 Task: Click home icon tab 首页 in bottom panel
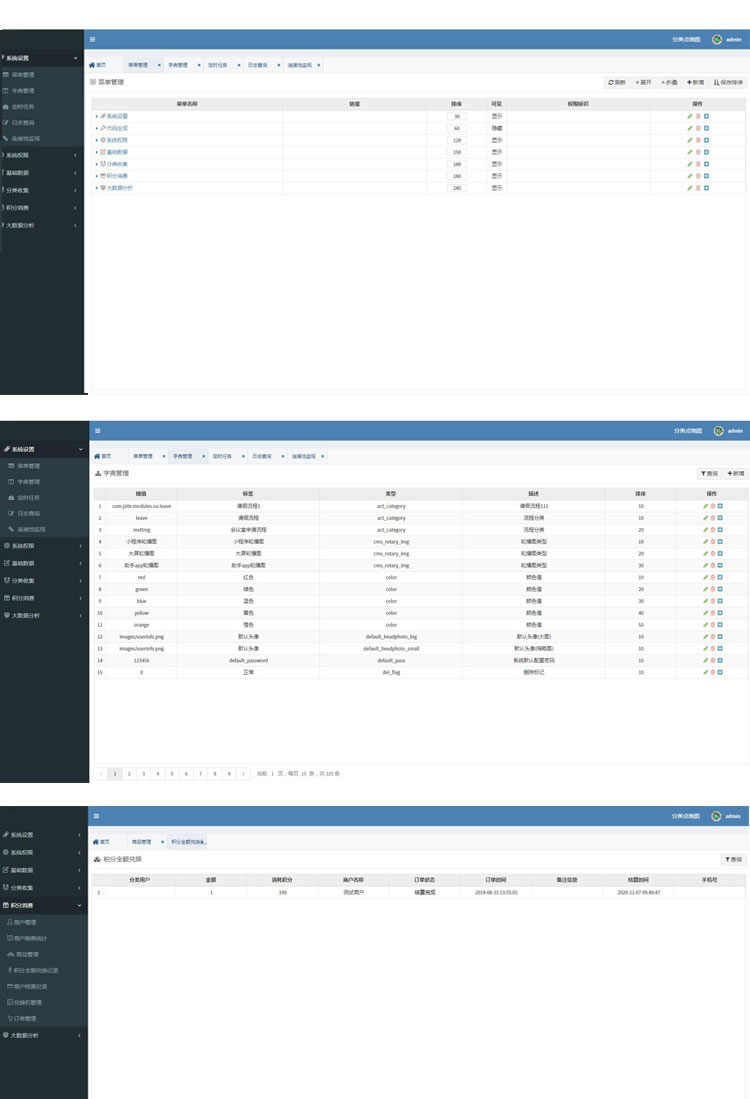coord(99,842)
